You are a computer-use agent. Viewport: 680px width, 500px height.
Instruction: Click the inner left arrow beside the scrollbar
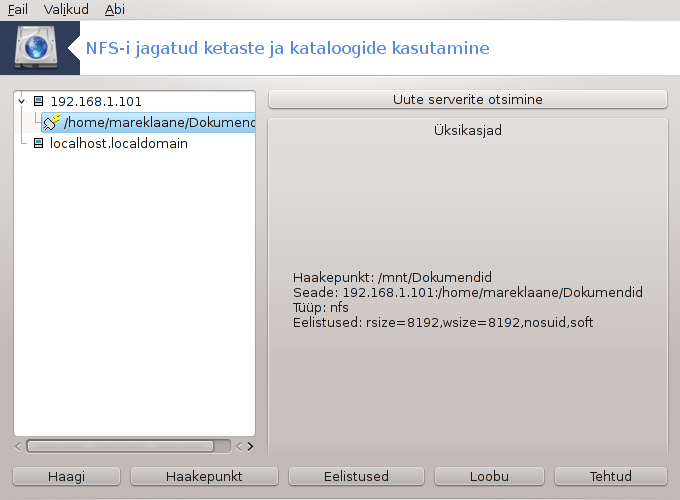click(x=239, y=447)
